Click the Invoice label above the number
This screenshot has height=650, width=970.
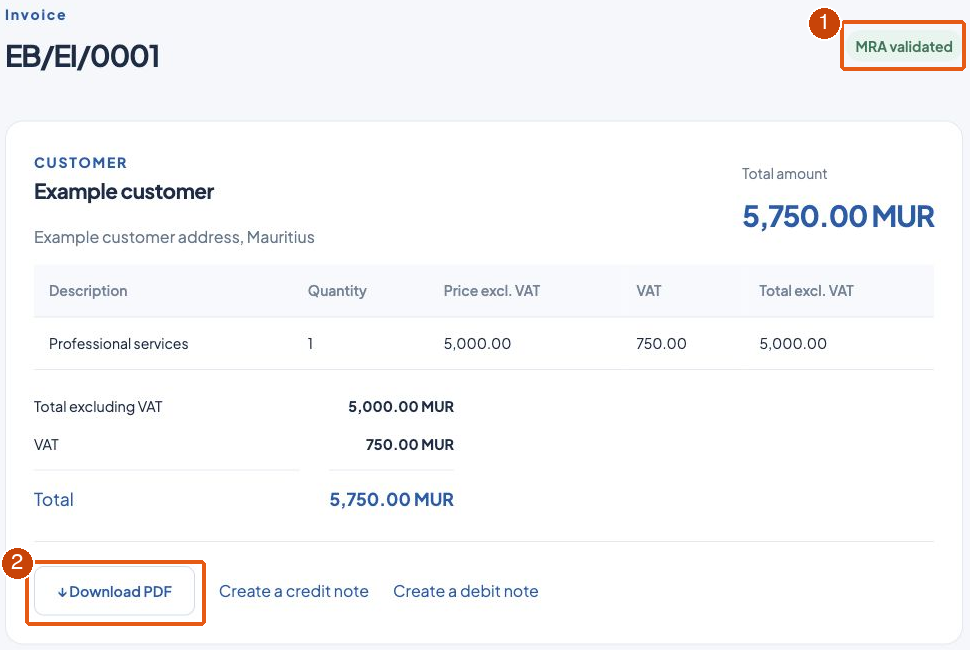(35, 15)
